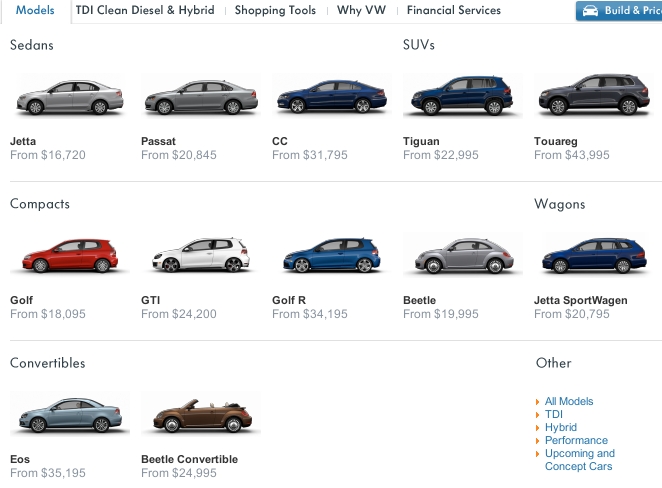
Task: Select the silver Jetta car image
Action: [x=70, y=97]
